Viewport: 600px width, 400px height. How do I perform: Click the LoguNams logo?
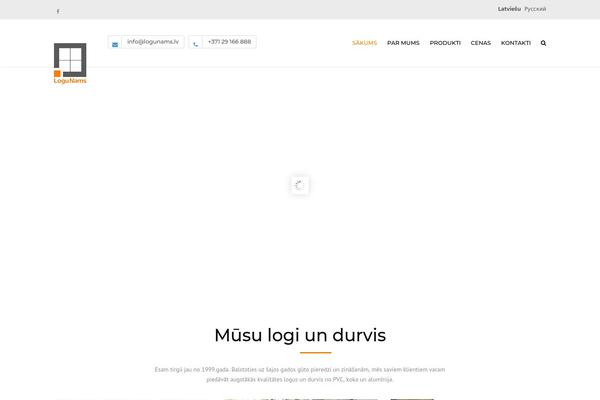(70, 63)
